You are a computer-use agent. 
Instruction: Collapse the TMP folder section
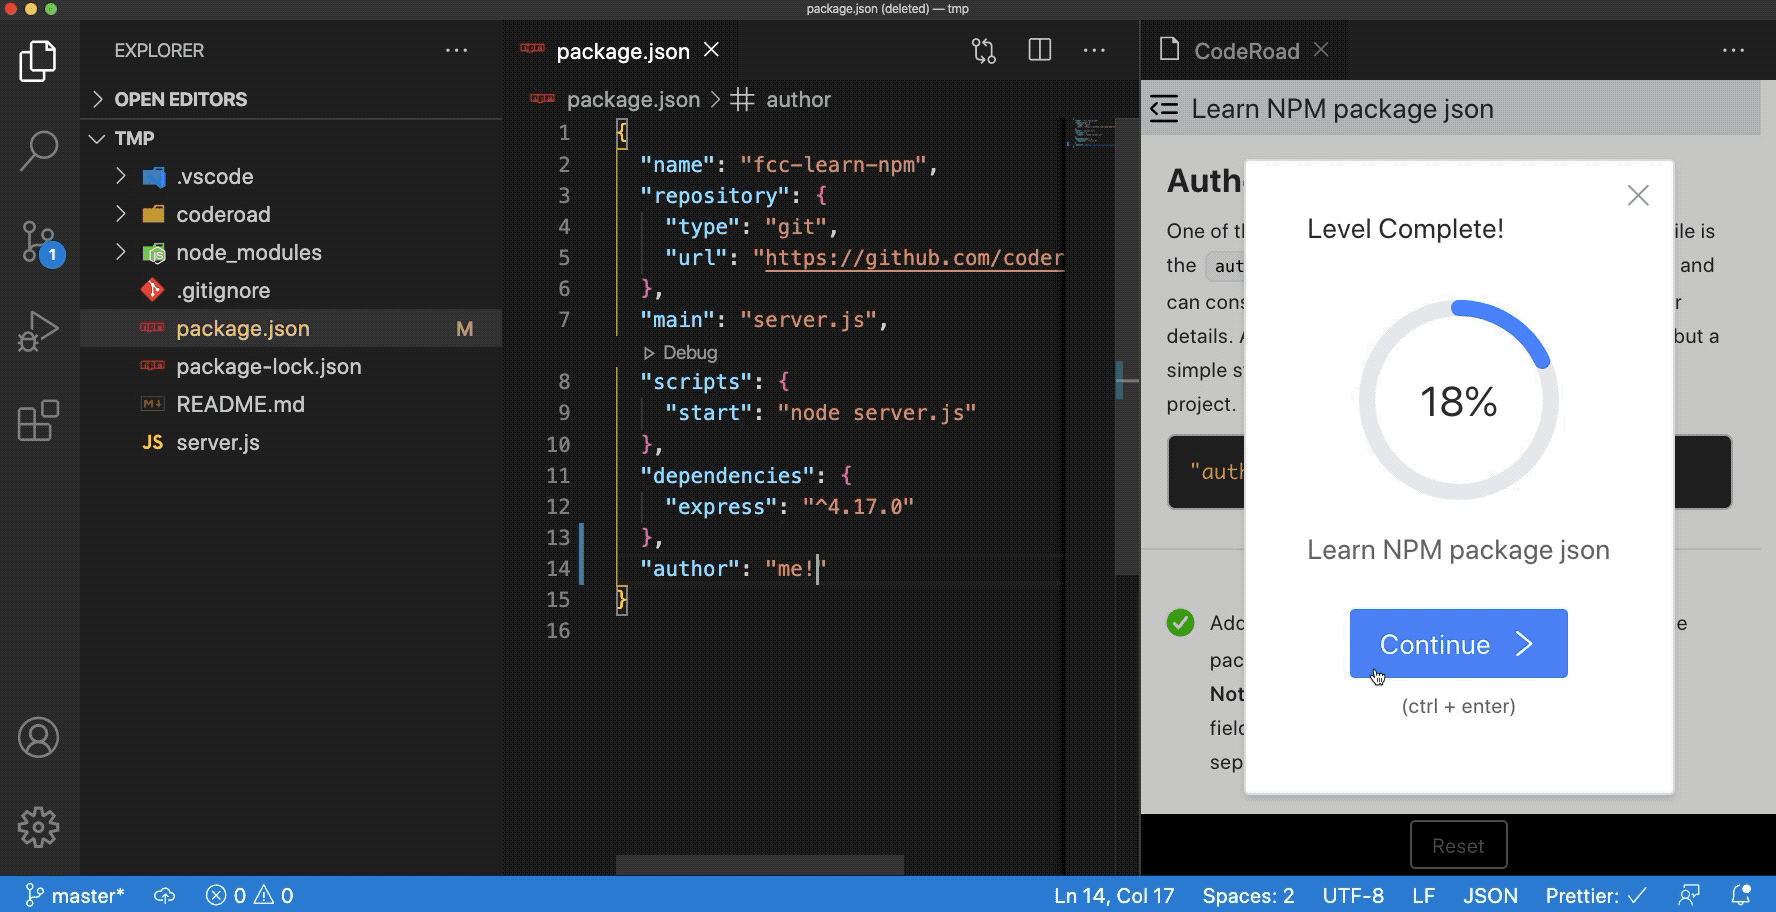96,138
